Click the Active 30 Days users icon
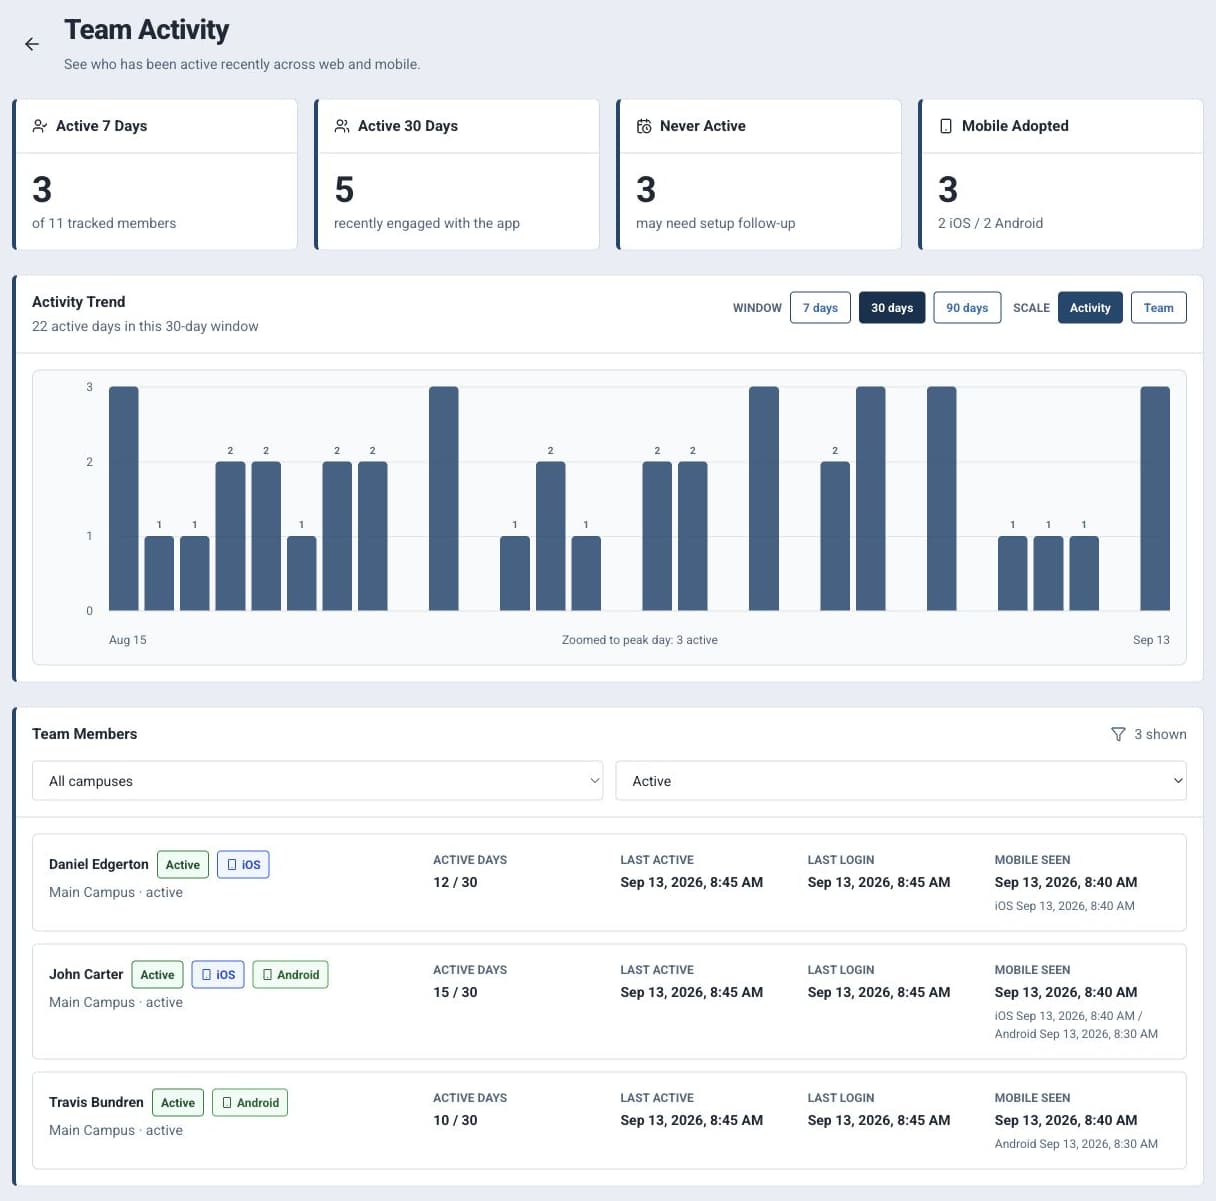Viewport: 1216px width, 1201px height. (x=342, y=126)
